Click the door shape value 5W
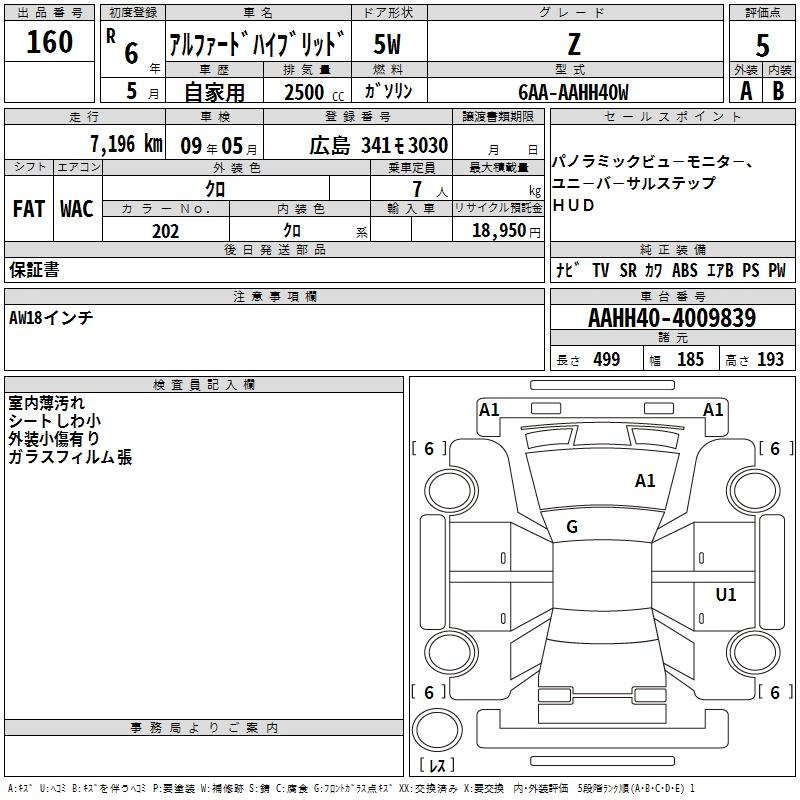 click(x=387, y=44)
